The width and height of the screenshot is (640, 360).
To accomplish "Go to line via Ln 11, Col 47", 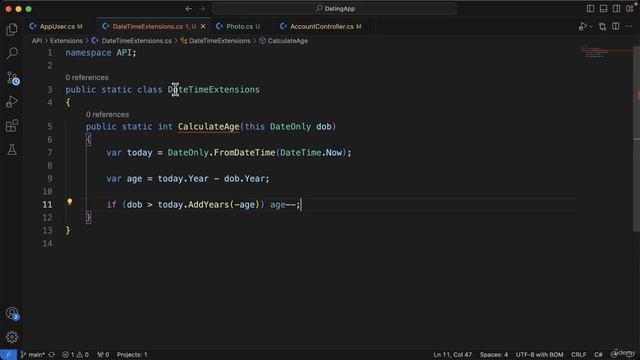I will [452, 355].
